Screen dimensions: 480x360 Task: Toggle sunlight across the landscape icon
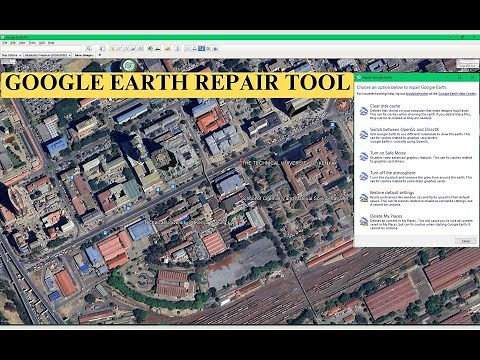coord(157,49)
